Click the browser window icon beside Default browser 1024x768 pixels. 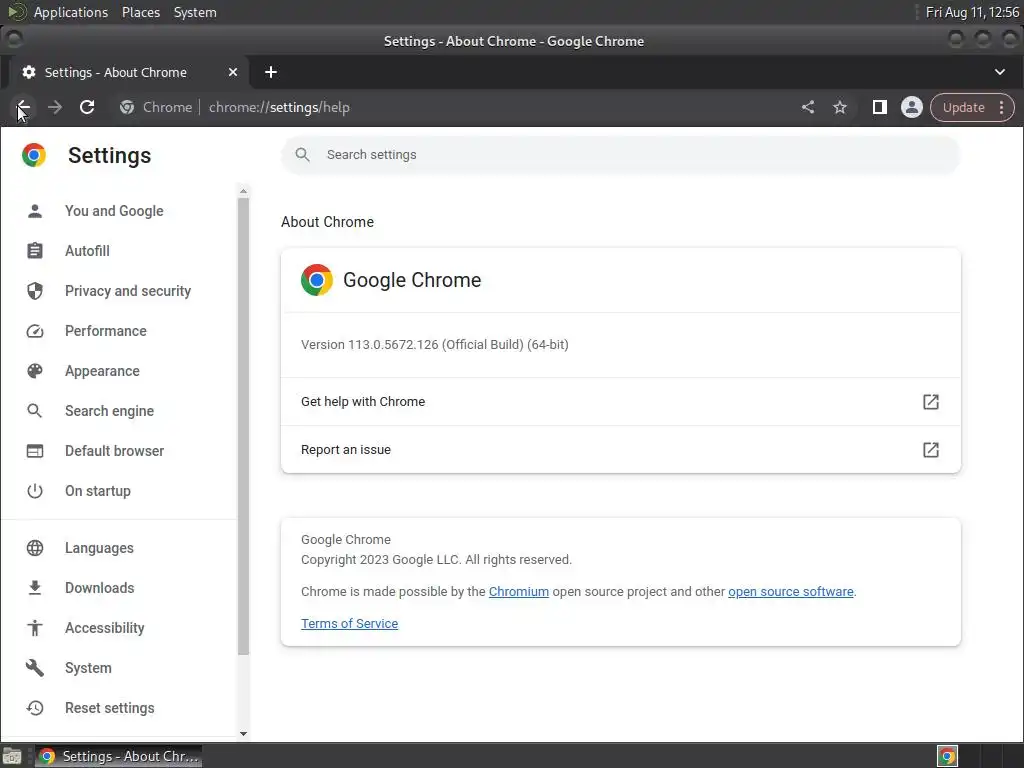[35, 451]
